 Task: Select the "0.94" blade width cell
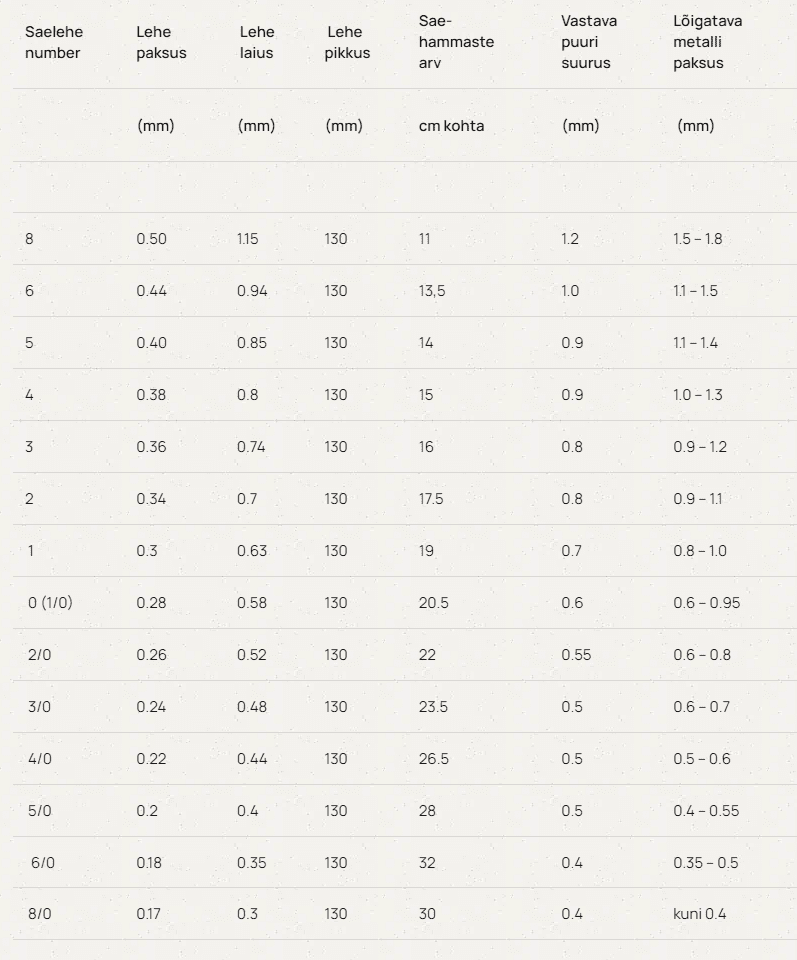[x=252, y=291]
